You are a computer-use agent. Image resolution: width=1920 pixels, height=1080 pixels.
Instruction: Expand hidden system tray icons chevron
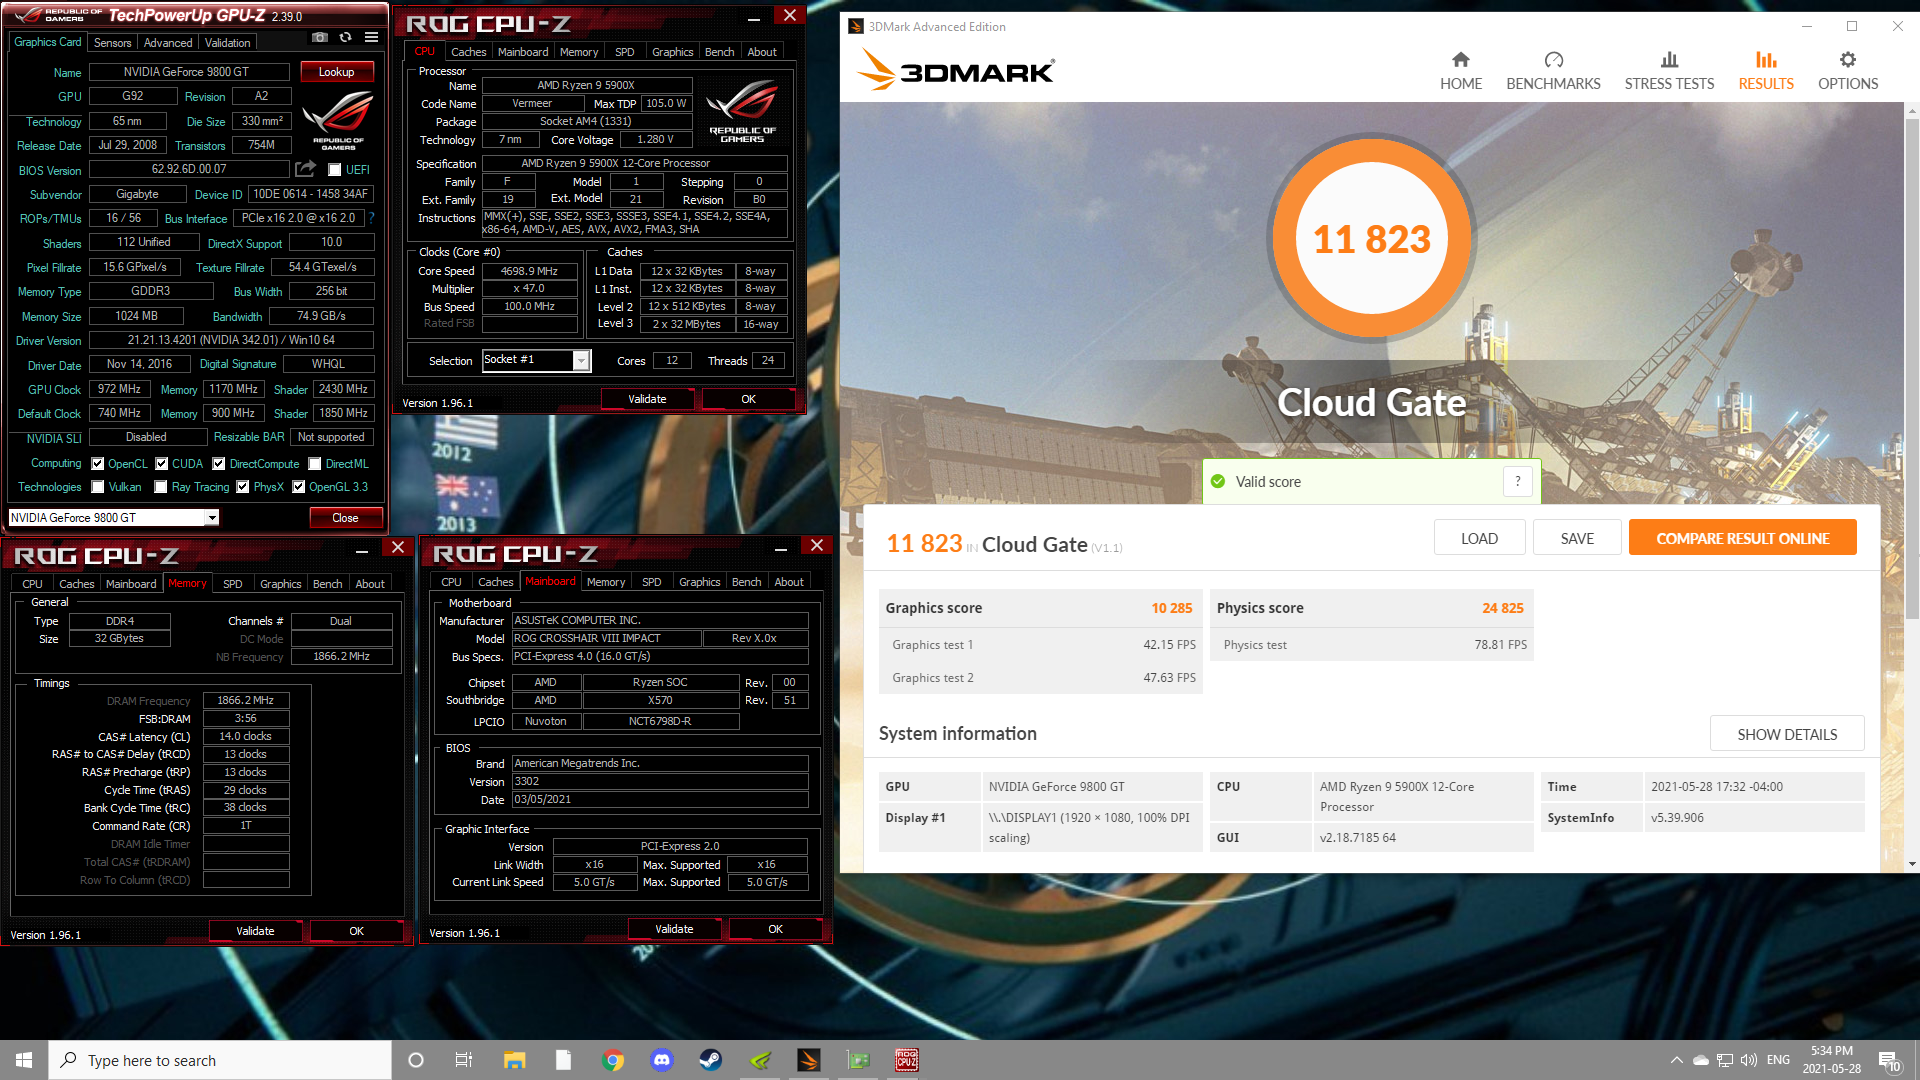tap(1676, 1060)
